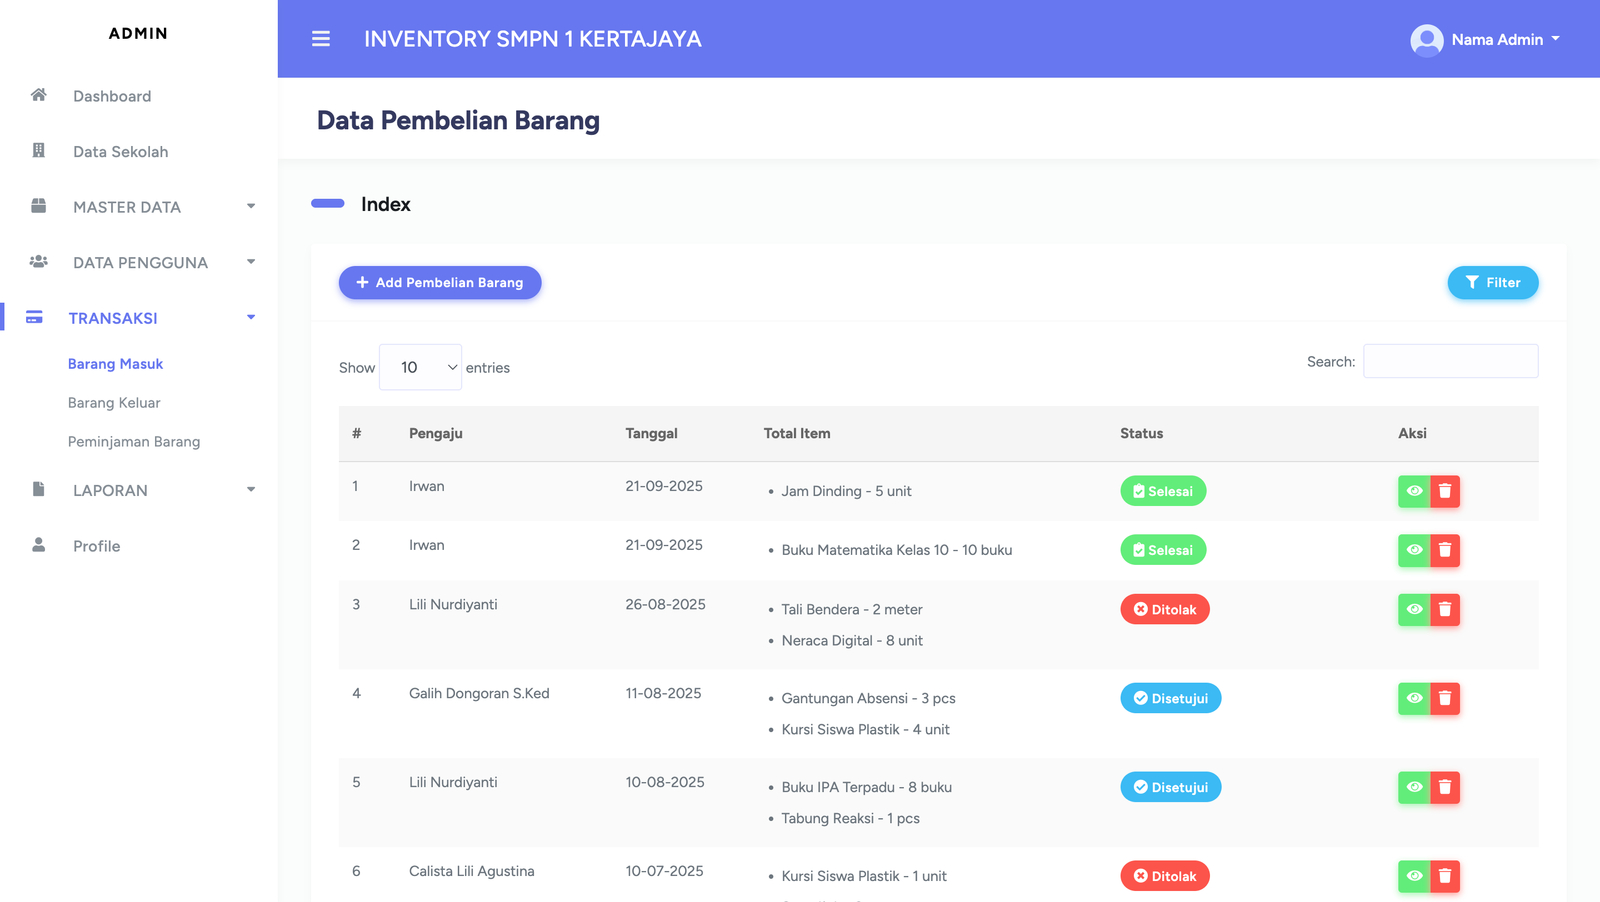Image resolution: width=1600 pixels, height=902 pixels.
Task: Delete row 3 with trash icon
Action: 1445,609
